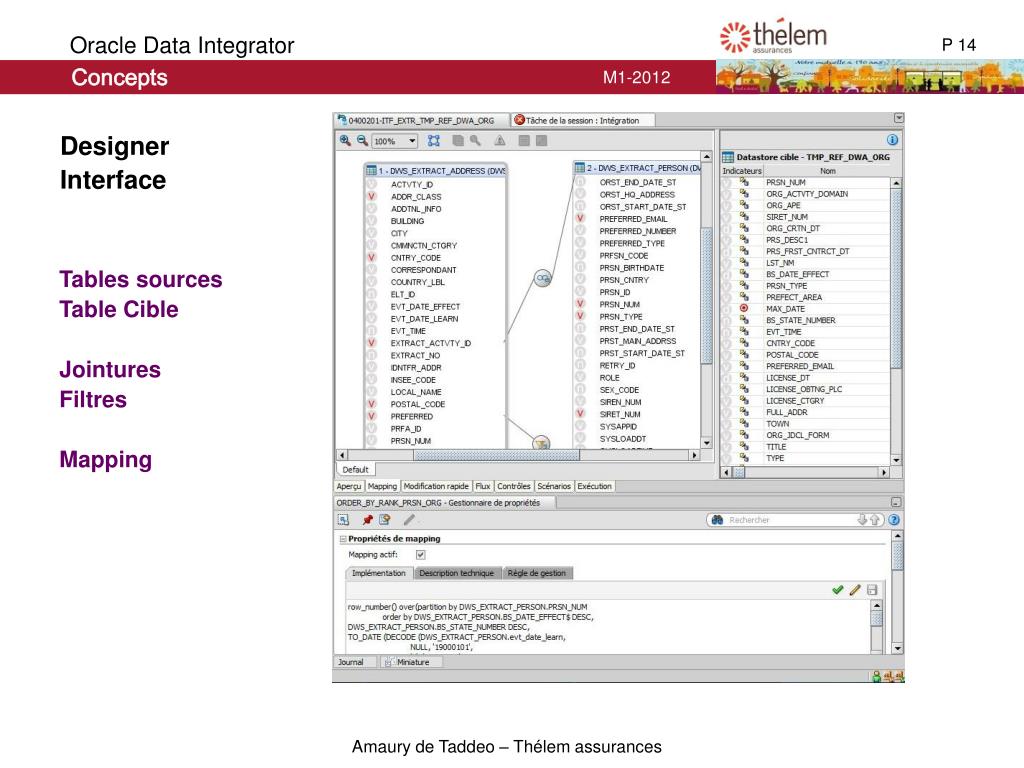Image resolution: width=1024 pixels, height=768 pixels.
Task: Click the DWS_EXTRACT_PERSON table header
Action: [x=637, y=168]
